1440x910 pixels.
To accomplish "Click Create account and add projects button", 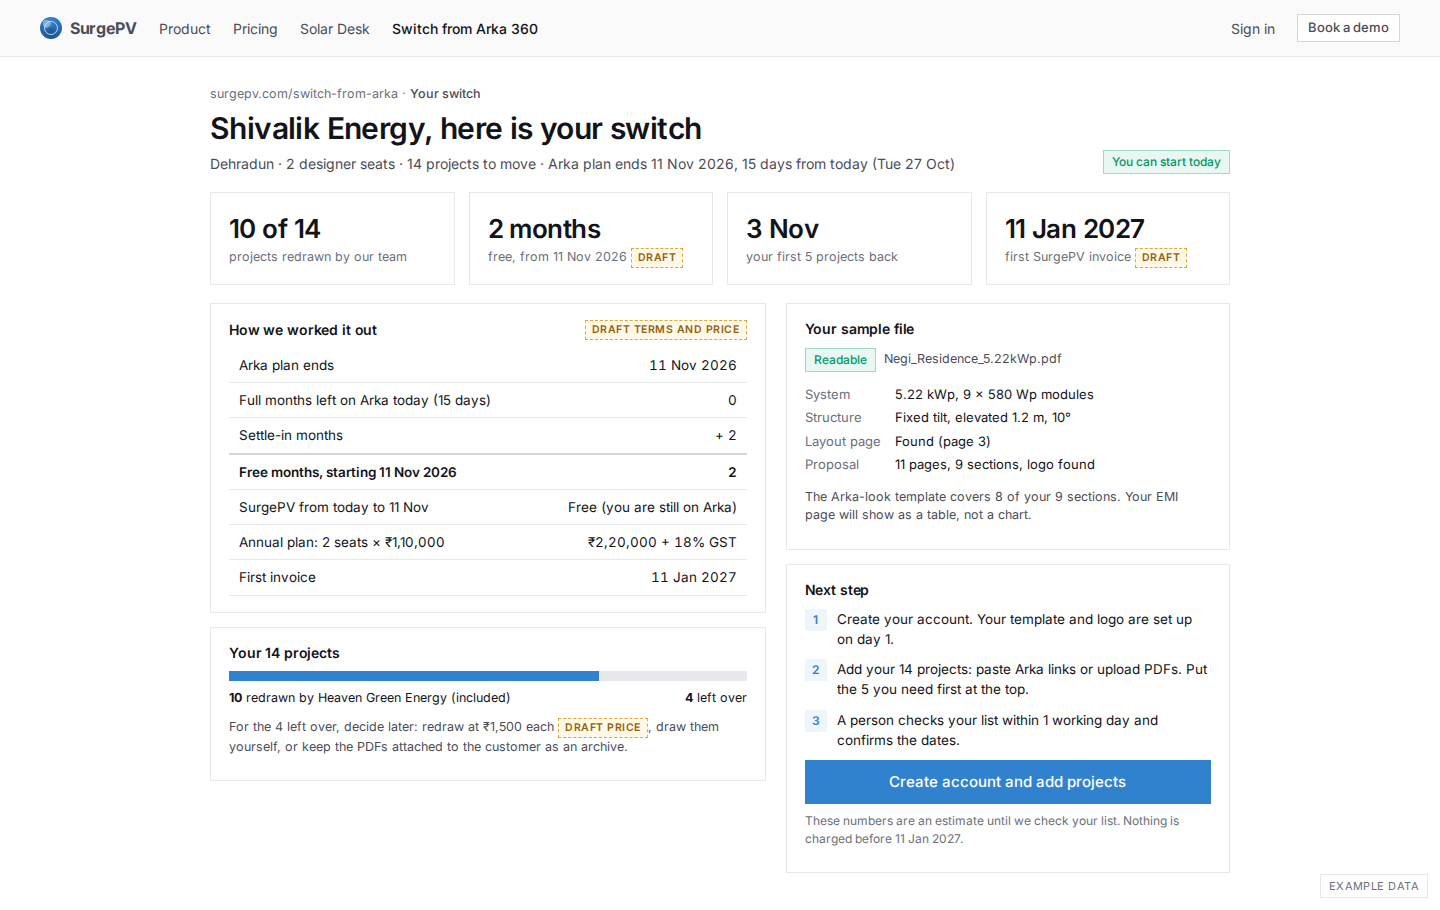I will pyautogui.click(x=1008, y=782).
